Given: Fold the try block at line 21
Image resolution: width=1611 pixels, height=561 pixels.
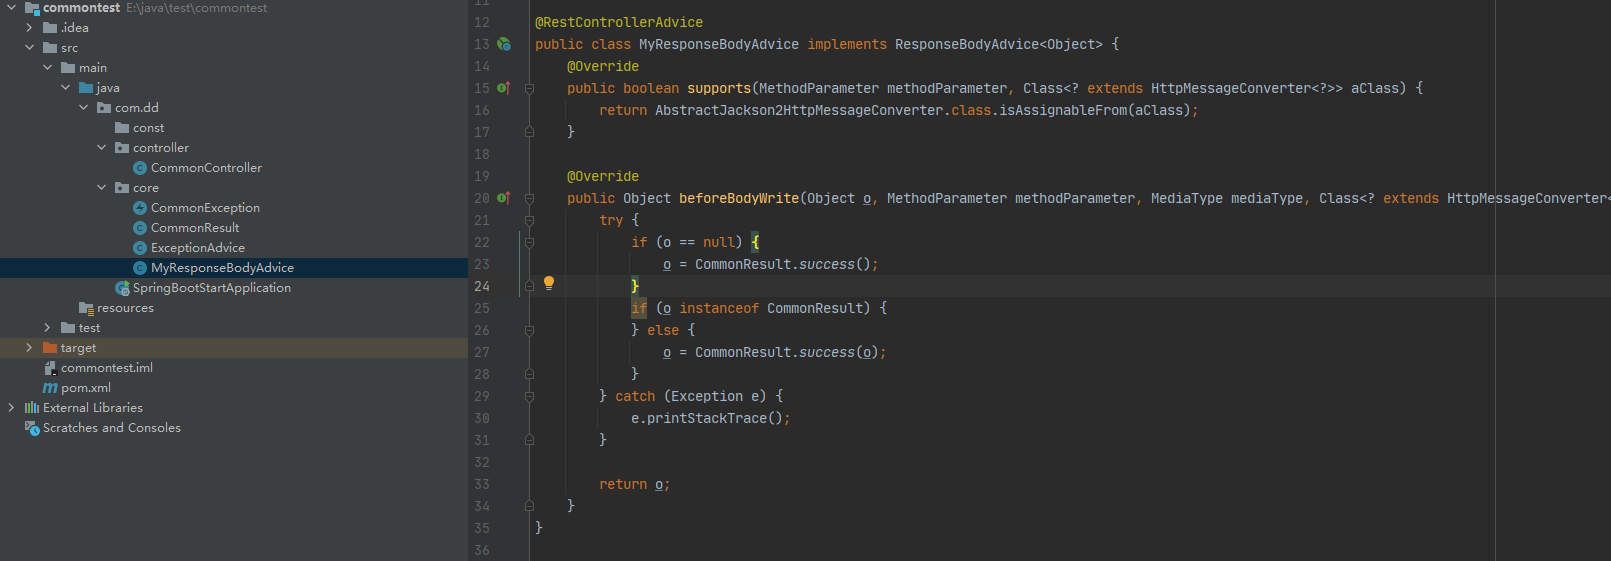Looking at the screenshot, I should click(x=529, y=220).
